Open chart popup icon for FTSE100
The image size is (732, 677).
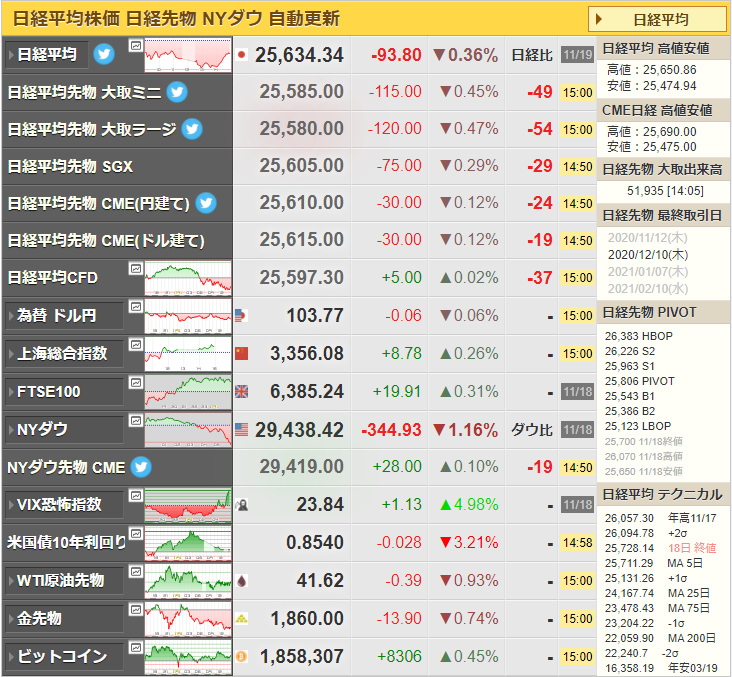click(x=135, y=382)
